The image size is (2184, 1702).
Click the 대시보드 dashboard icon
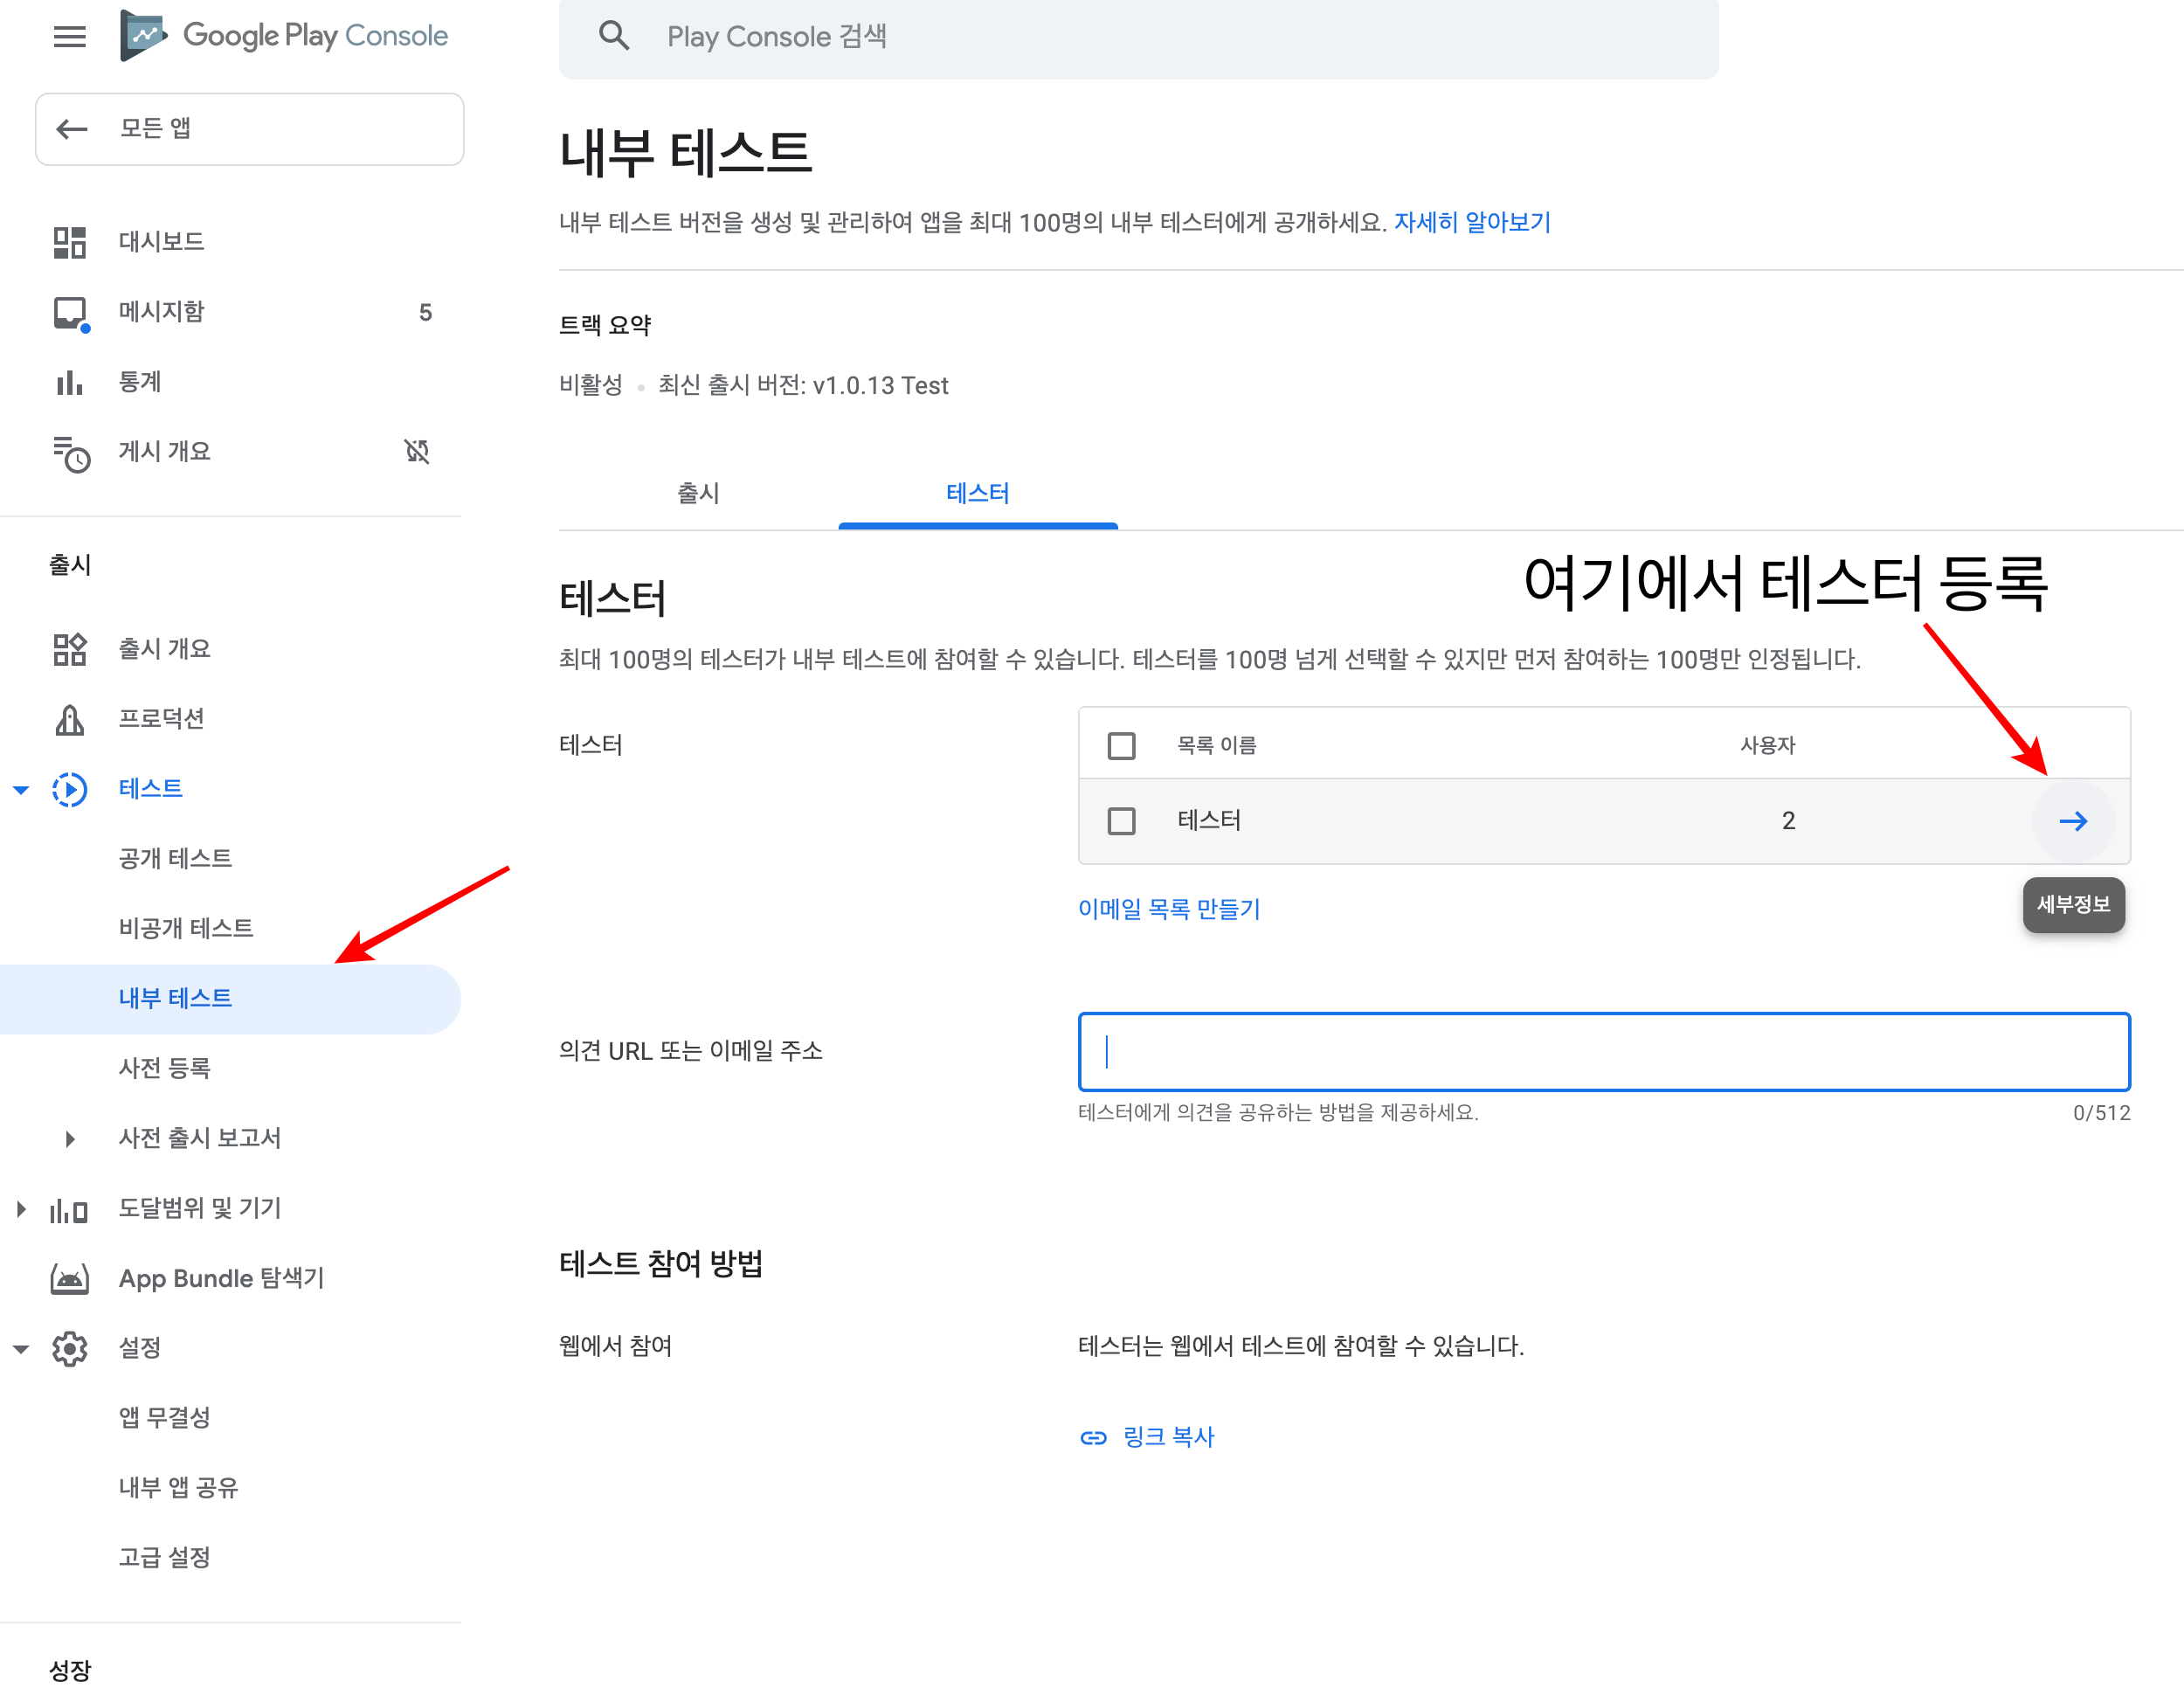[69, 242]
